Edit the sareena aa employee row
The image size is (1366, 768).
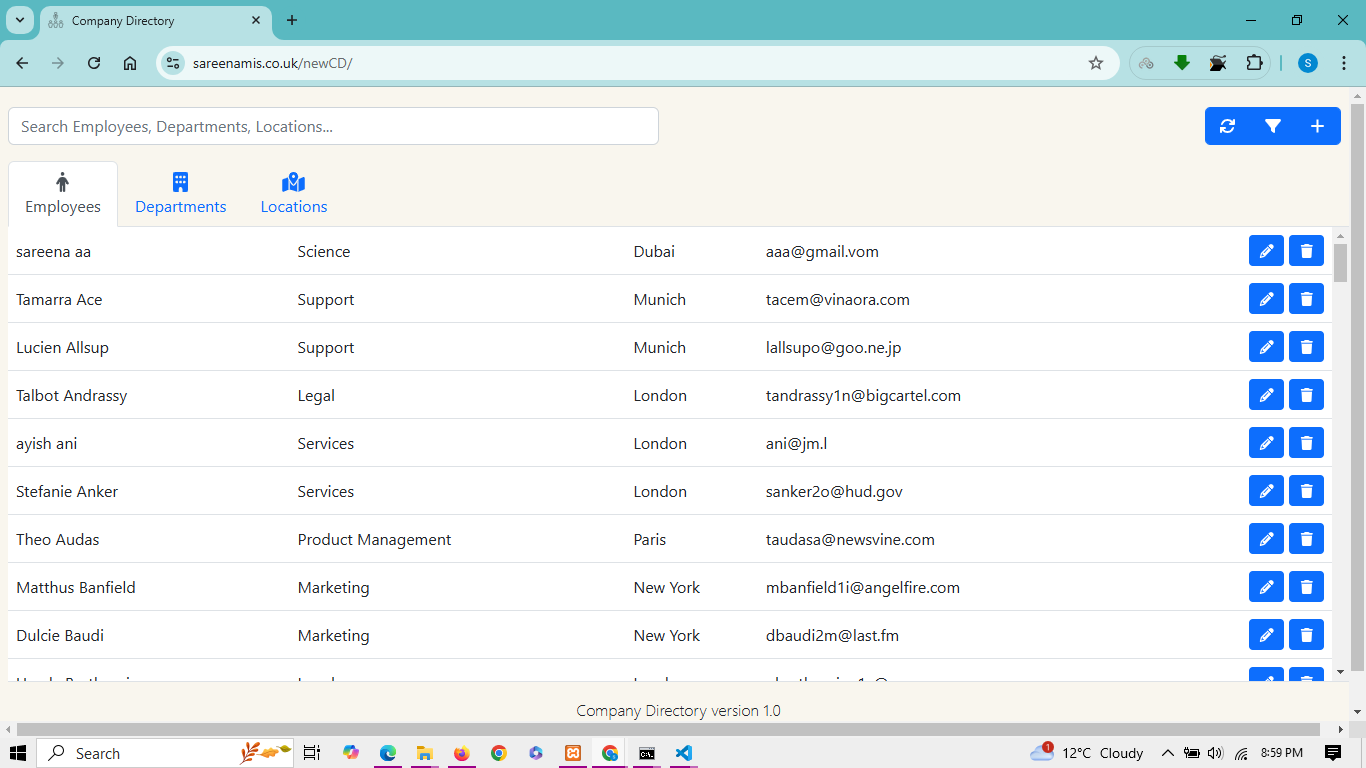click(1266, 251)
